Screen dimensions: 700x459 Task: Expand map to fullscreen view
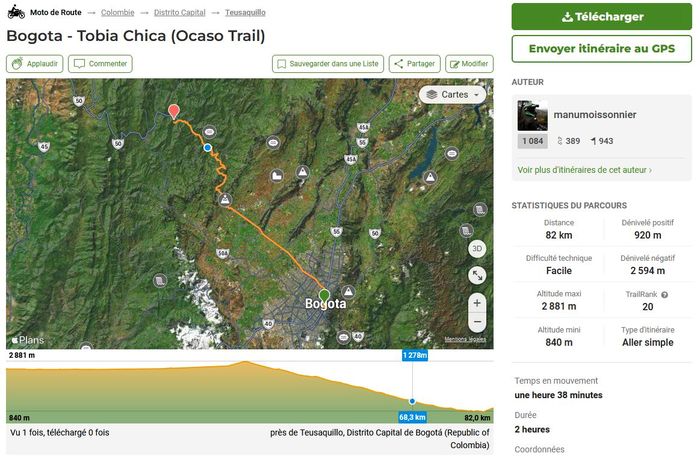tap(477, 275)
